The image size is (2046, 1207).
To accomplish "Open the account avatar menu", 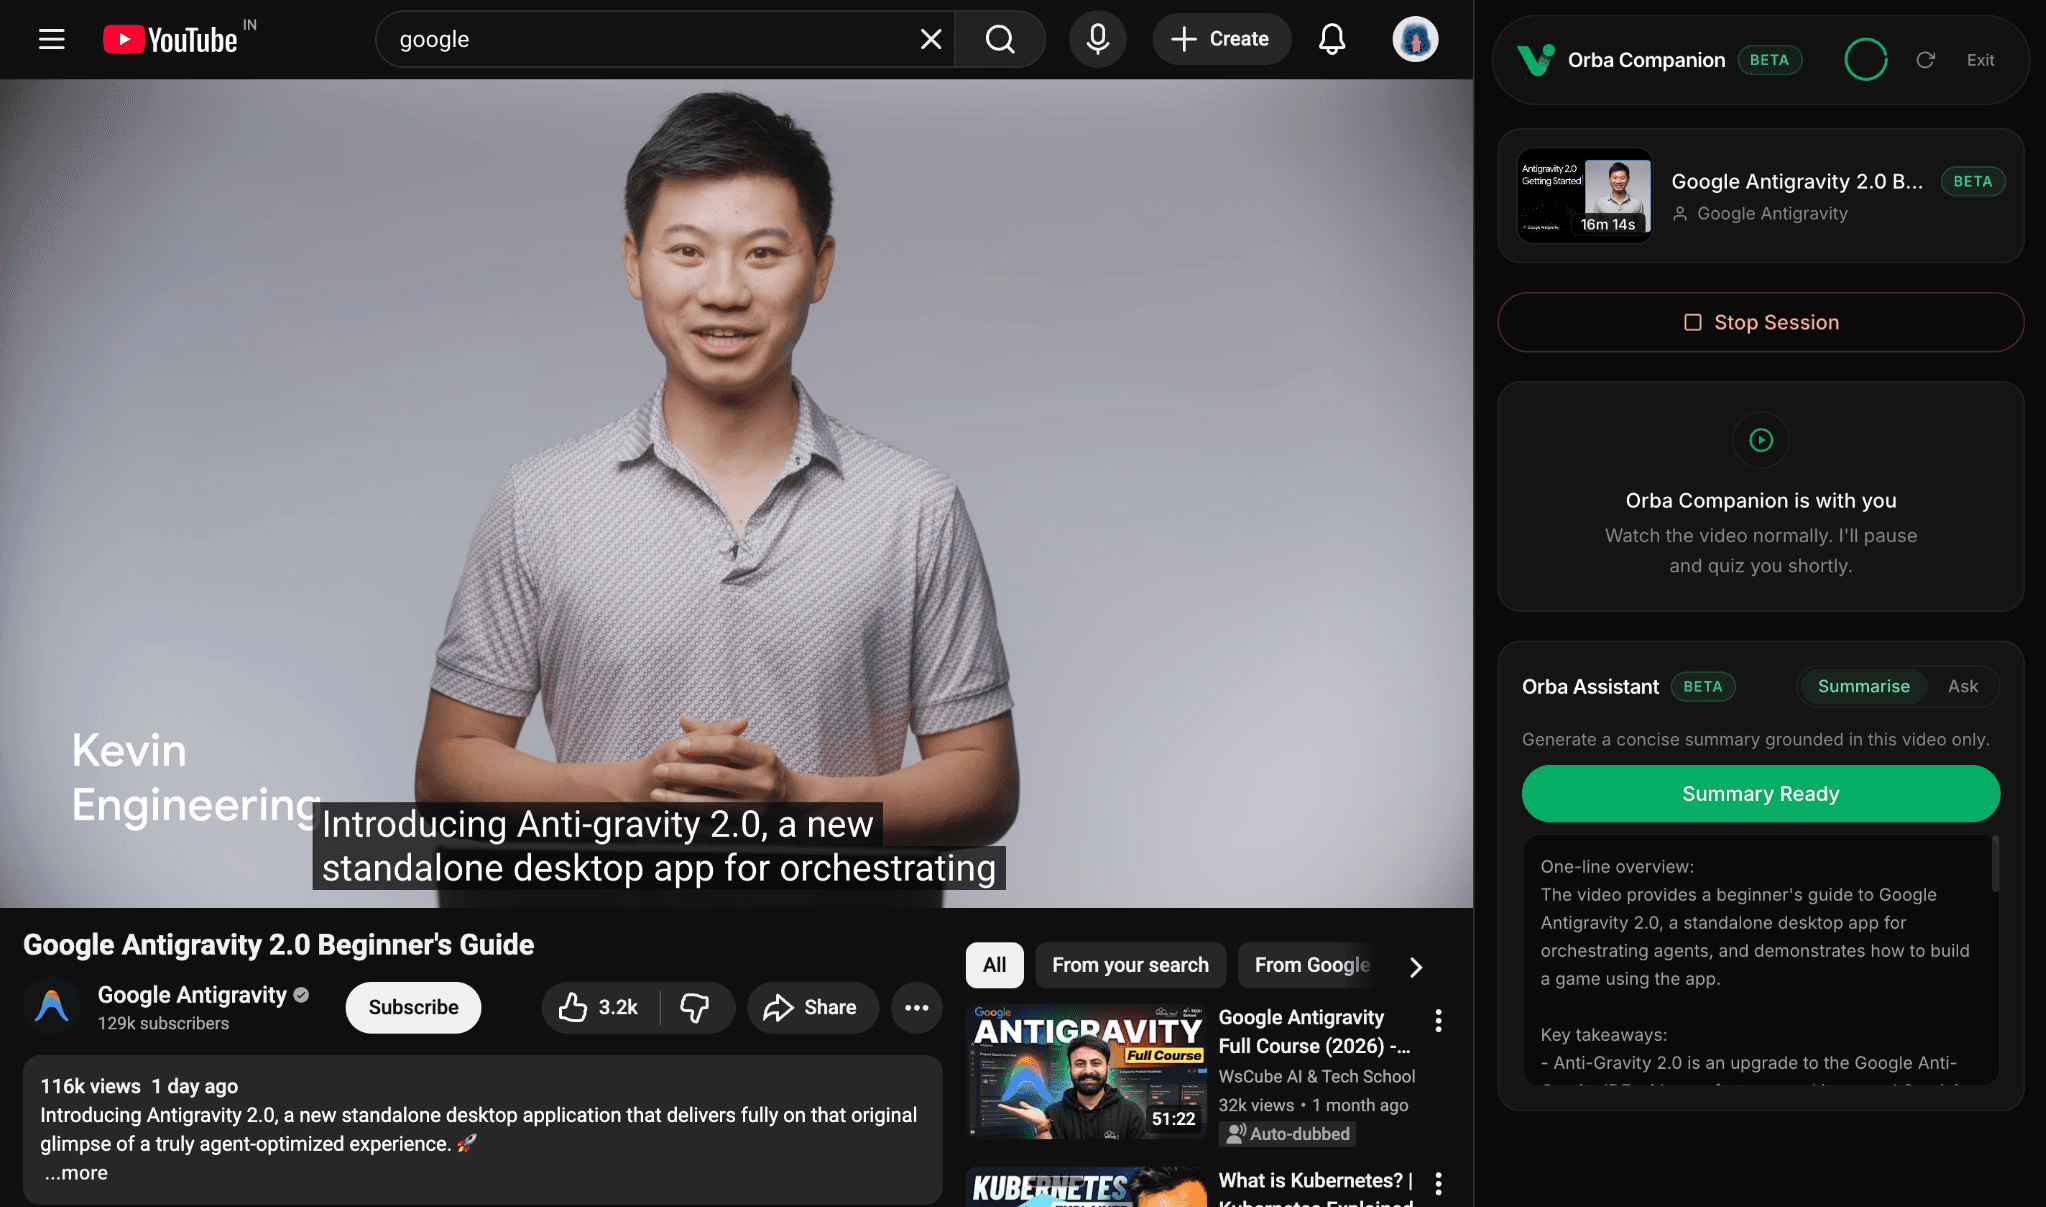I will [1415, 39].
